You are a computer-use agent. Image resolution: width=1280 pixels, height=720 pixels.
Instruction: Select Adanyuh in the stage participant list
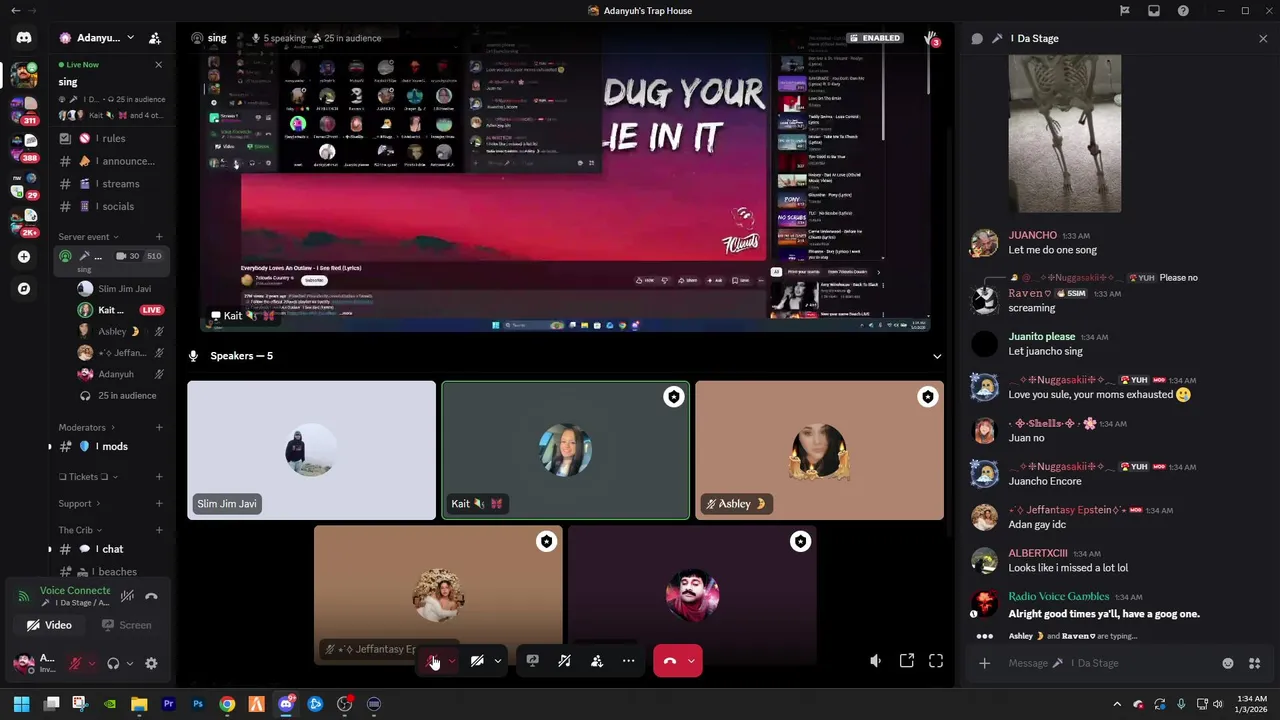[120, 374]
